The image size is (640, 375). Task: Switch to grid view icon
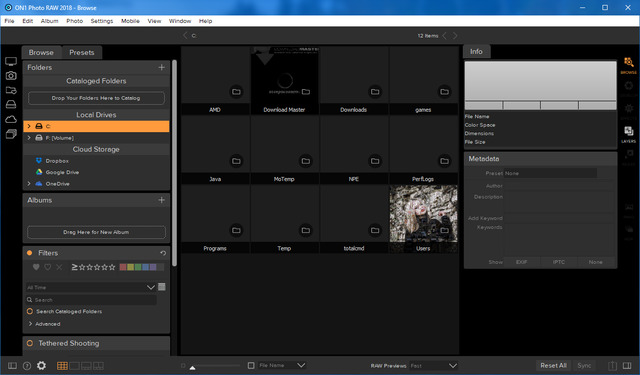click(62, 366)
